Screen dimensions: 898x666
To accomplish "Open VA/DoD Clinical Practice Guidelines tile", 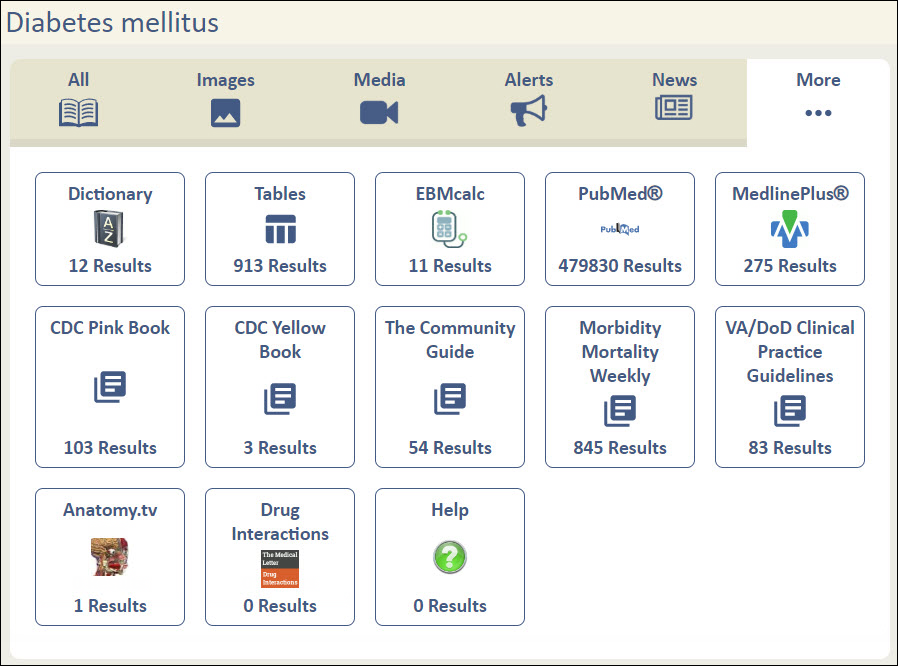I will [790, 387].
